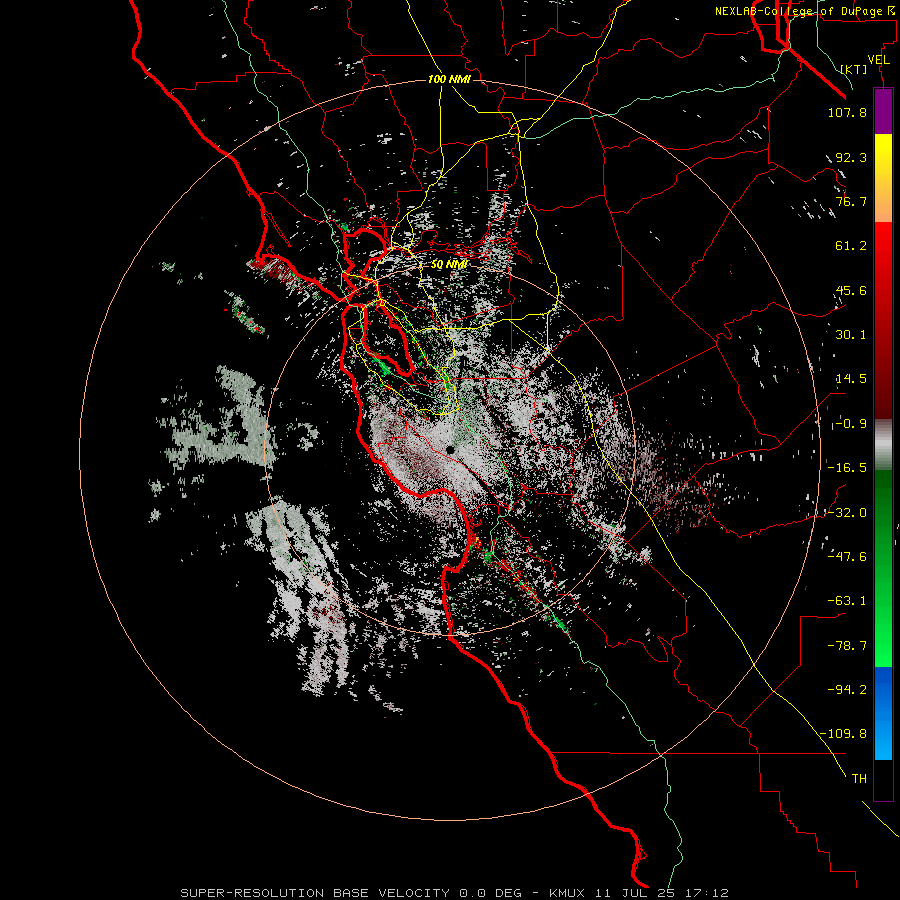Click the 14.5 velocity scale value

click(x=851, y=379)
